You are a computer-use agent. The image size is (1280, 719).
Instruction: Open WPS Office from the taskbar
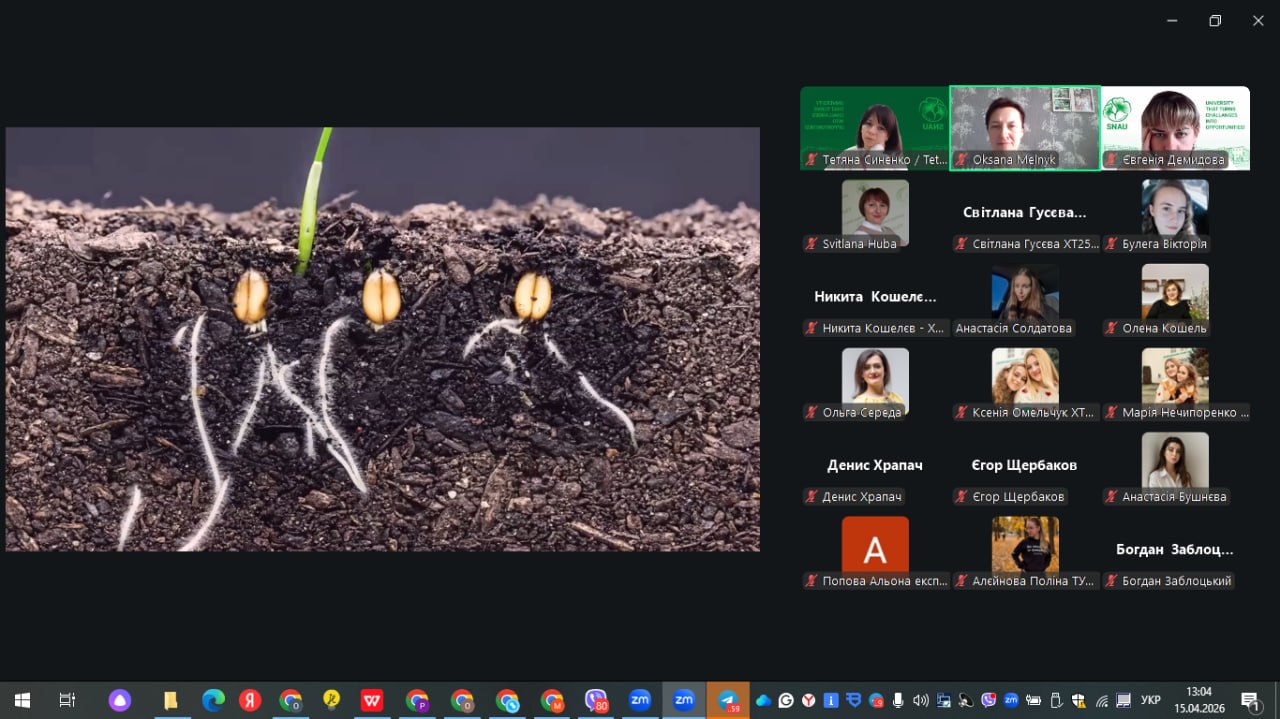click(372, 701)
